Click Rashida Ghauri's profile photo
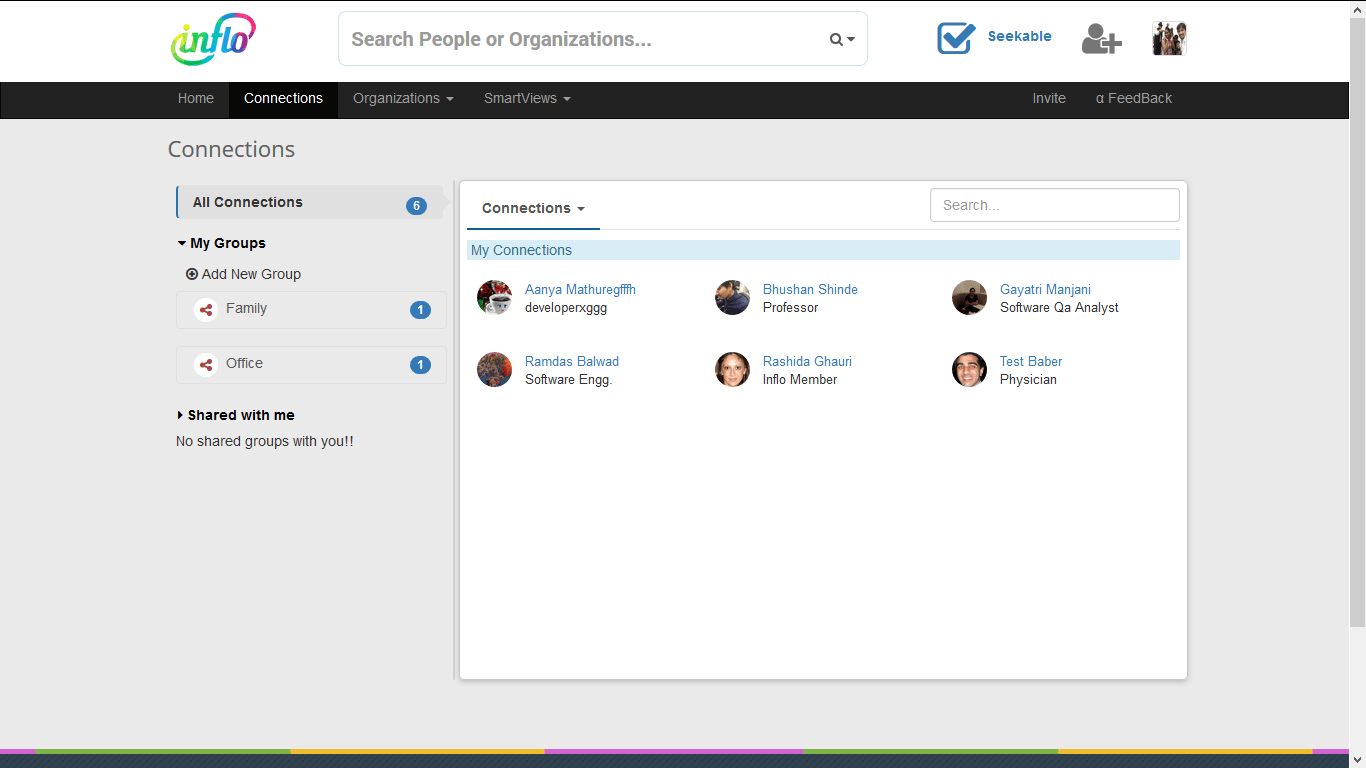Screen dimensions: 1366x768 tap(732, 369)
